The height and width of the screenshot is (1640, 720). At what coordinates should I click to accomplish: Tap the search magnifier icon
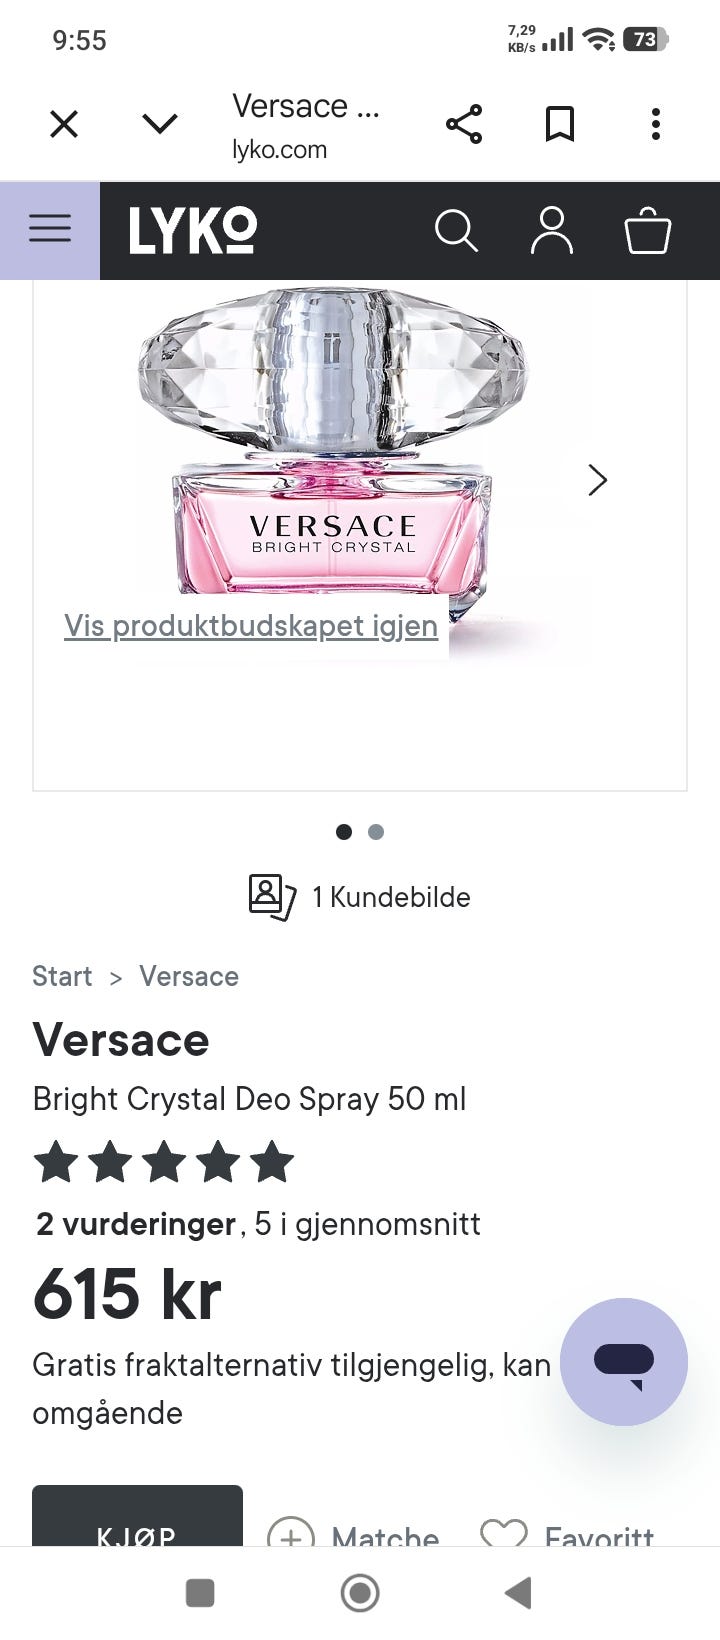tap(456, 231)
